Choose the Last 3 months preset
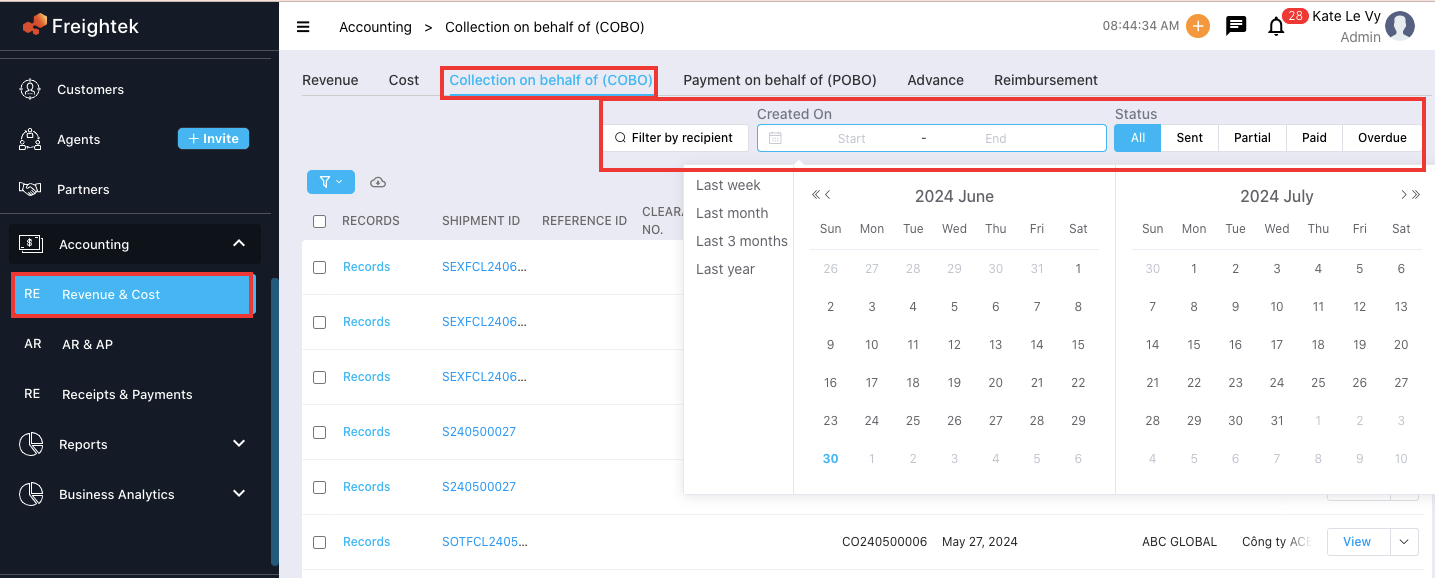Image resolution: width=1435 pixels, height=578 pixels. point(742,241)
